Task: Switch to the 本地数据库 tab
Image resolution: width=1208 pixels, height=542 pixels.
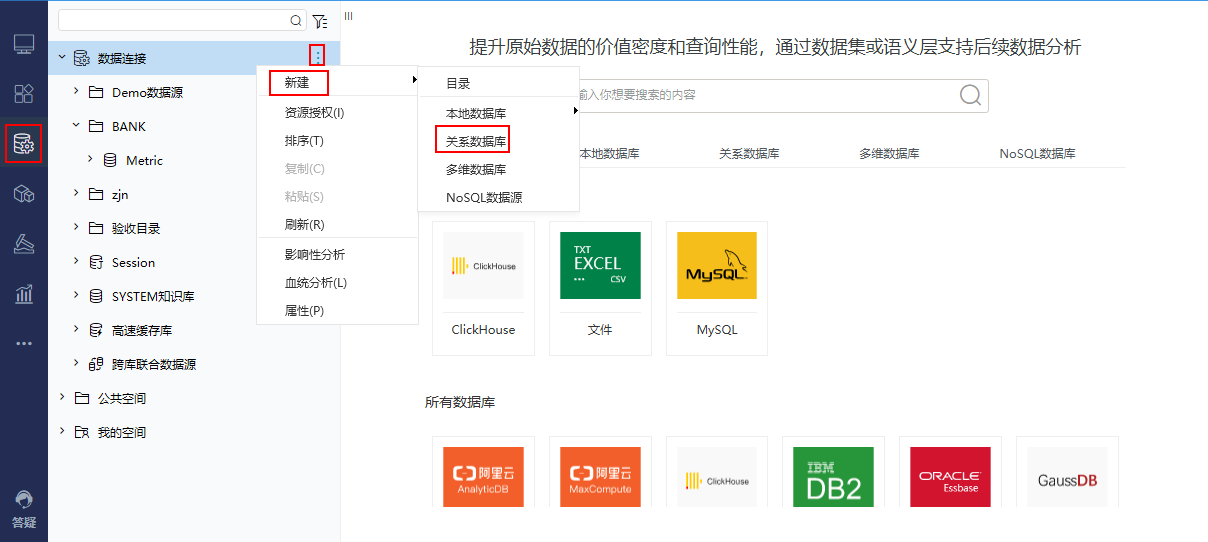Action: (x=610, y=154)
